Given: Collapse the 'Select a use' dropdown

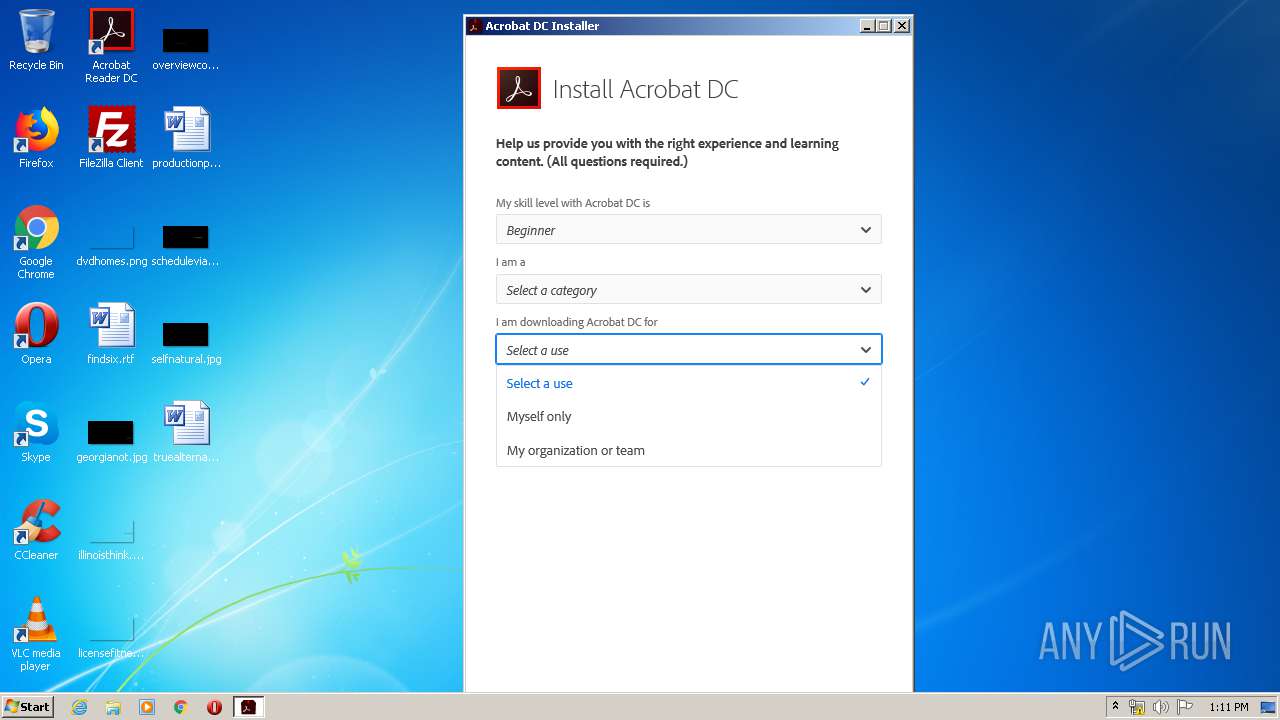Looking at the screenshot, I should (689, 350).
